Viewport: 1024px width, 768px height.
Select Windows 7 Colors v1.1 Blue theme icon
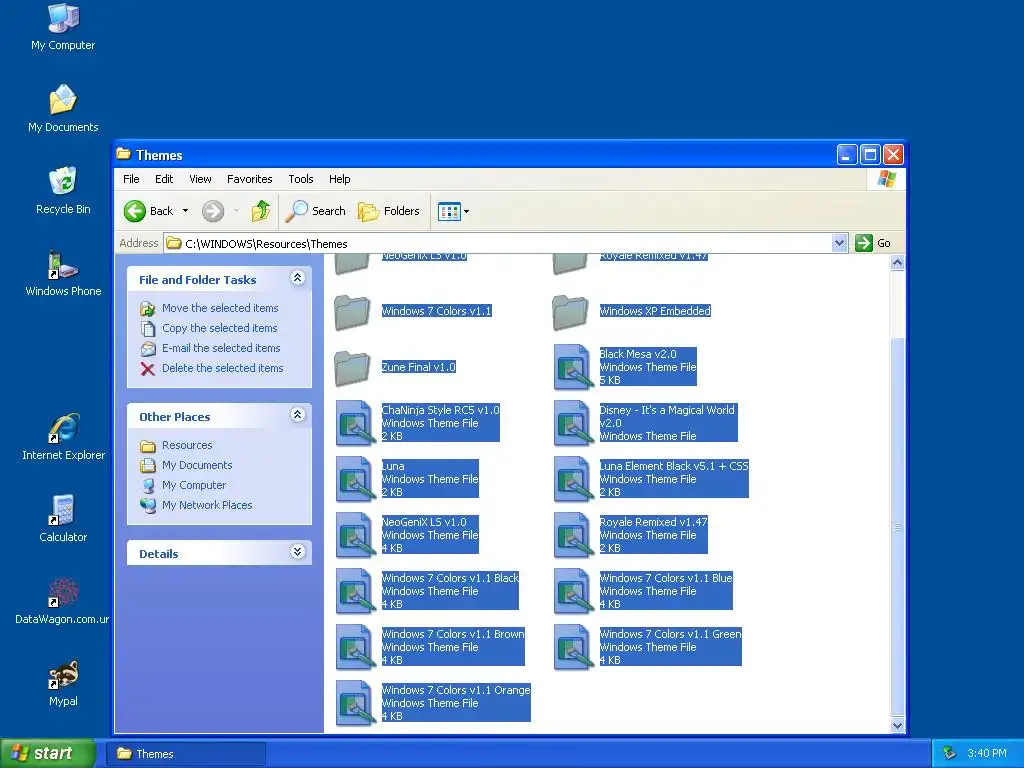point(573,592)
